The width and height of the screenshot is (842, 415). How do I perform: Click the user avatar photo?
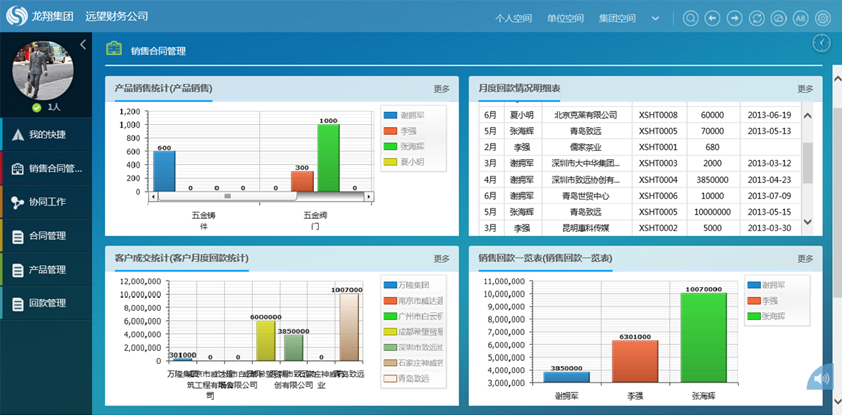(42, 70)
